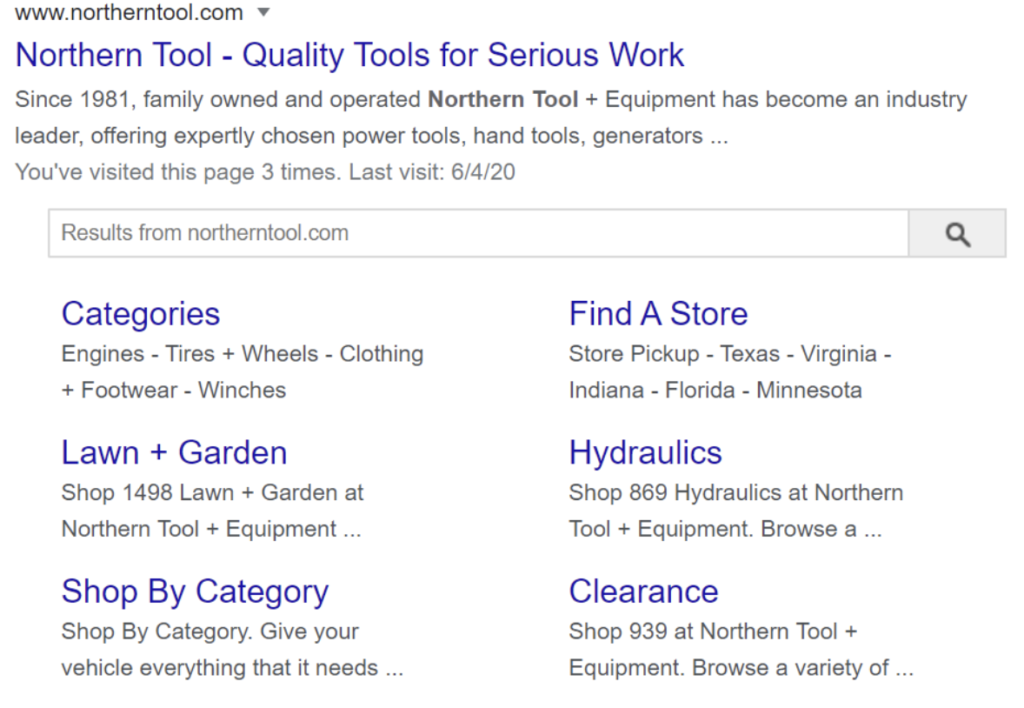Open the Lawn + Garden sitelink
Viewport: 1024px width, 708px height.
click(174, 453)
